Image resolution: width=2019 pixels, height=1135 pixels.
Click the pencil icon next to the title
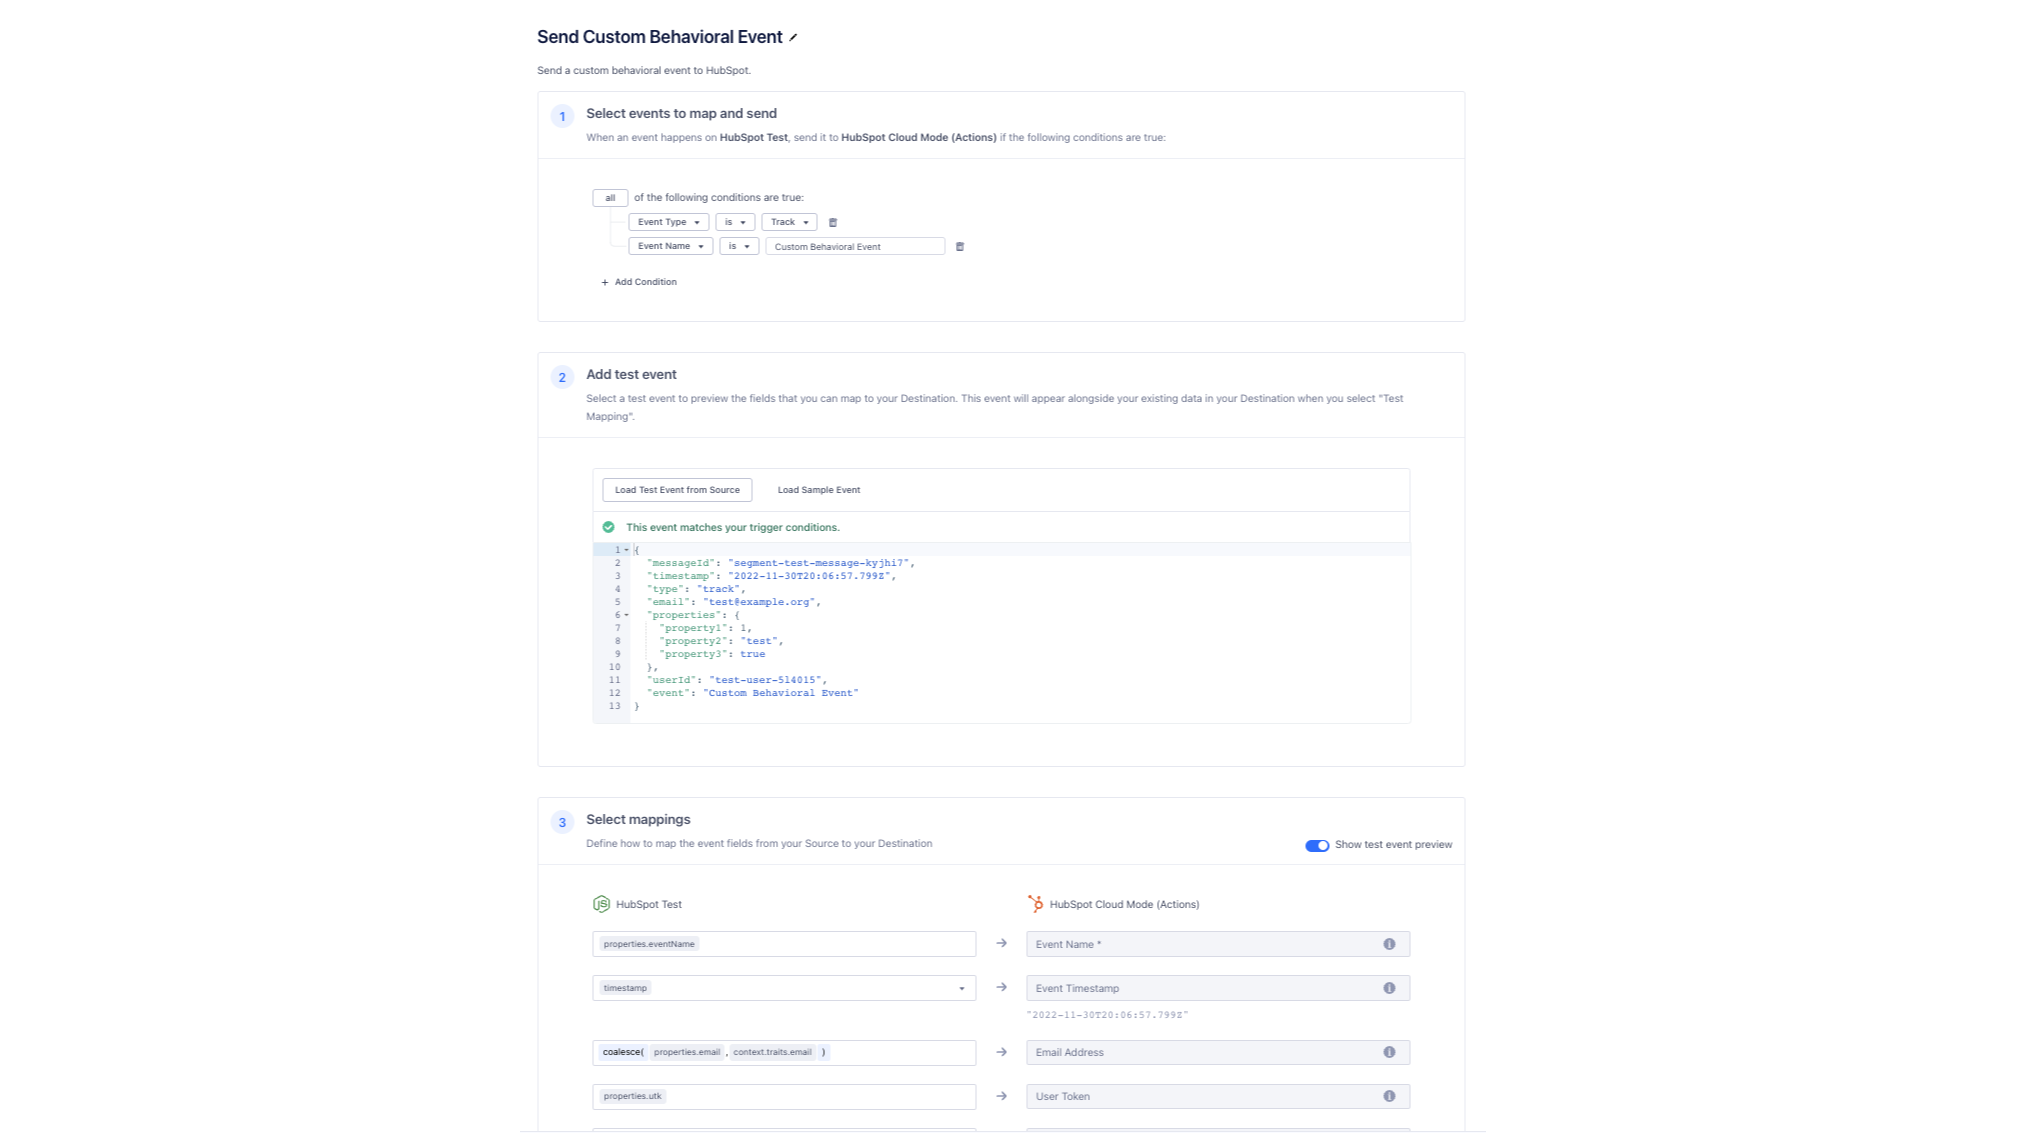click(x=793, y=37)
